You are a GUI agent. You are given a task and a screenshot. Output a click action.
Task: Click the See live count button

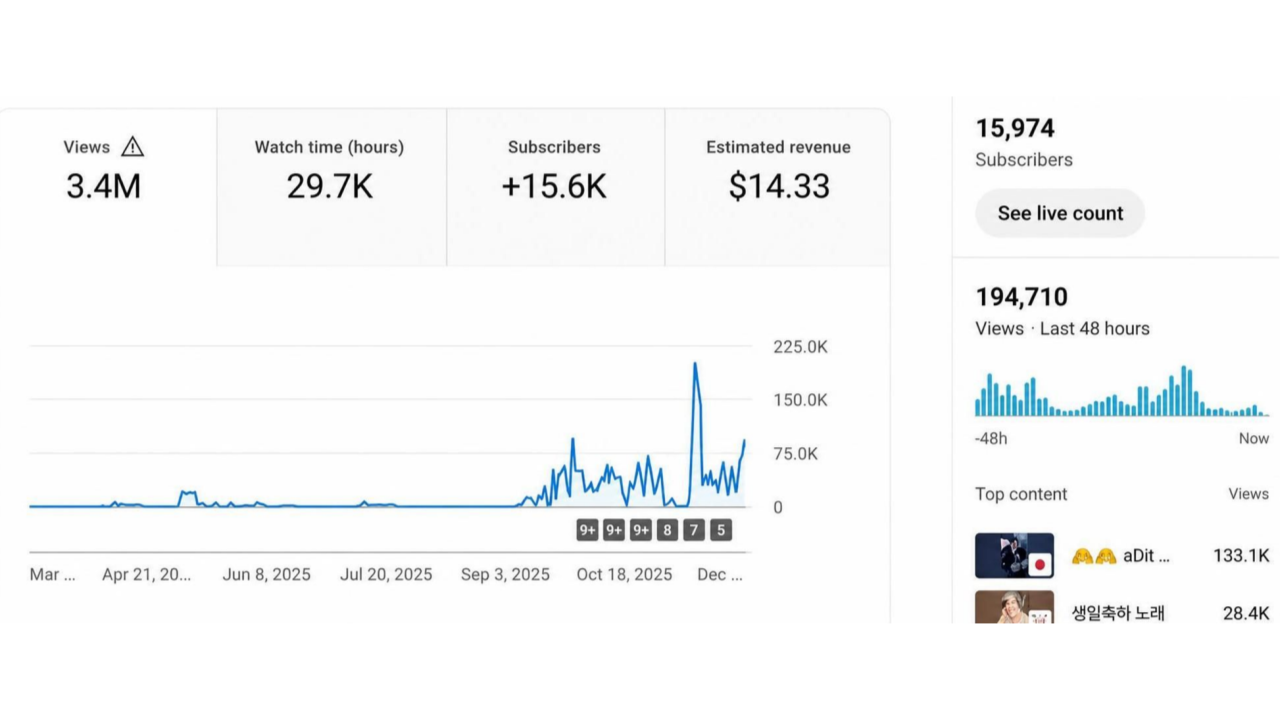[1060, 213]
